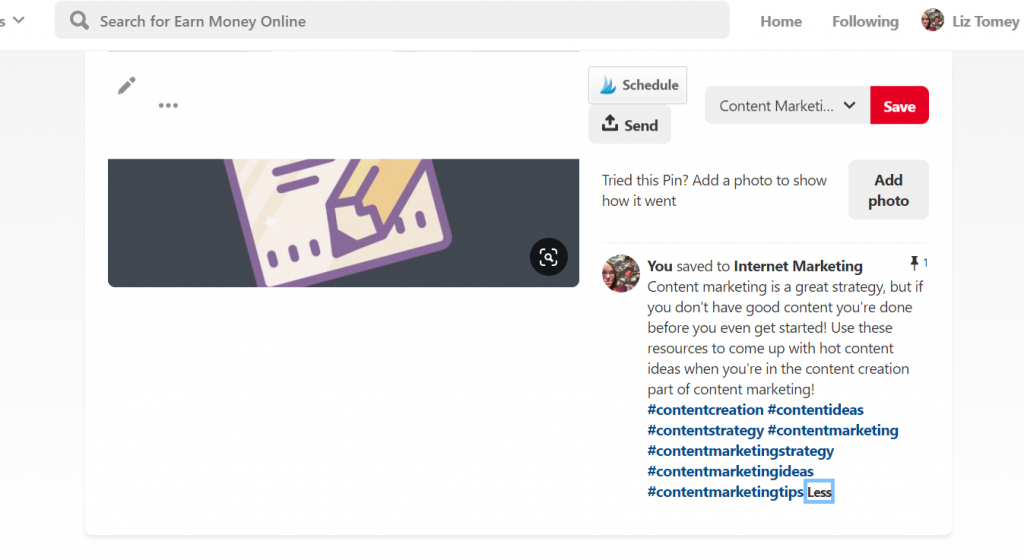Screen dimensions: 1024x560
Task: Open the Following tab
Action: tap(865, 22)
